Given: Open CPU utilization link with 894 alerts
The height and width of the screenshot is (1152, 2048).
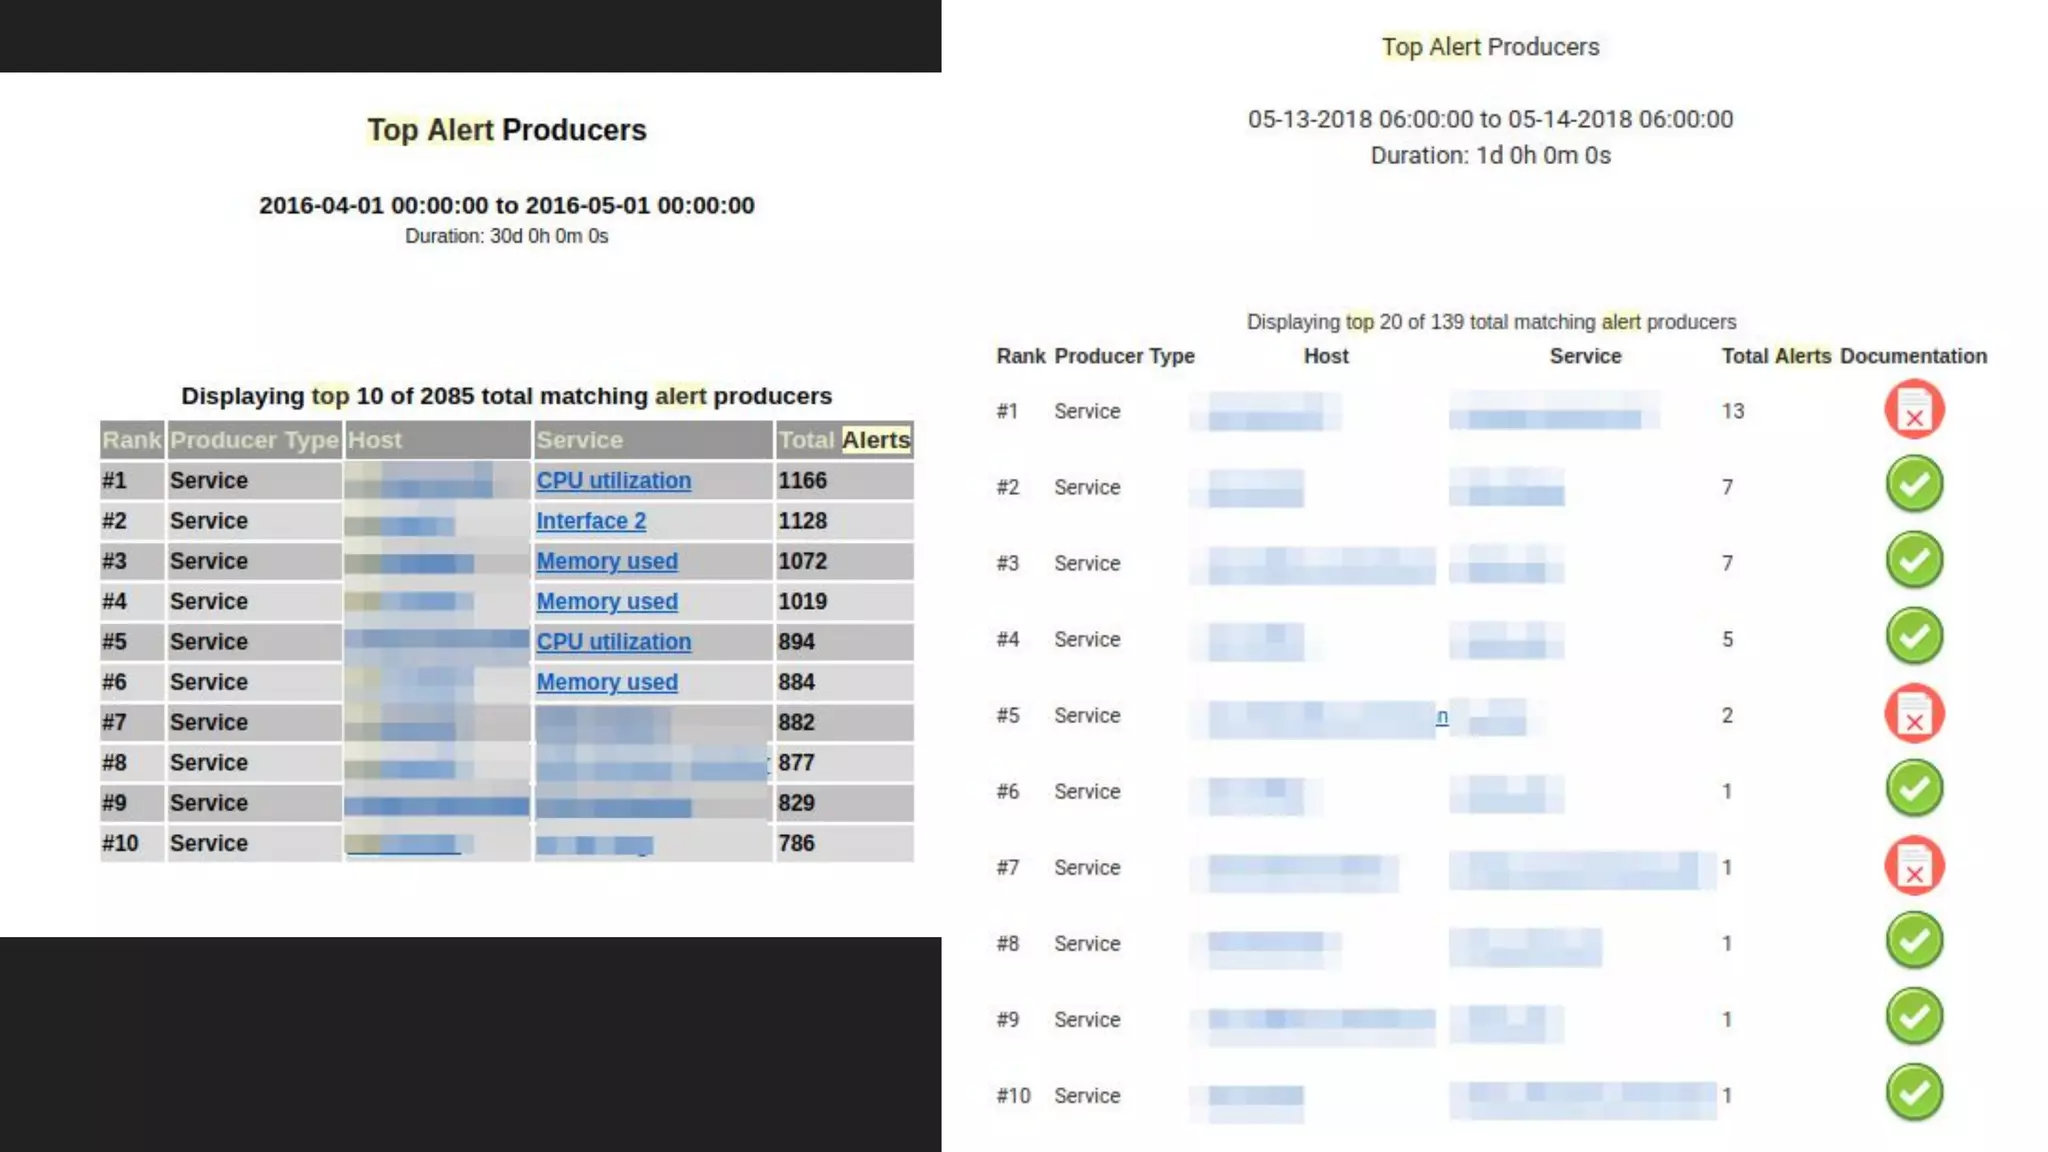Looking at the screenshot, I should pyautogui.click(x=613, y=642).
